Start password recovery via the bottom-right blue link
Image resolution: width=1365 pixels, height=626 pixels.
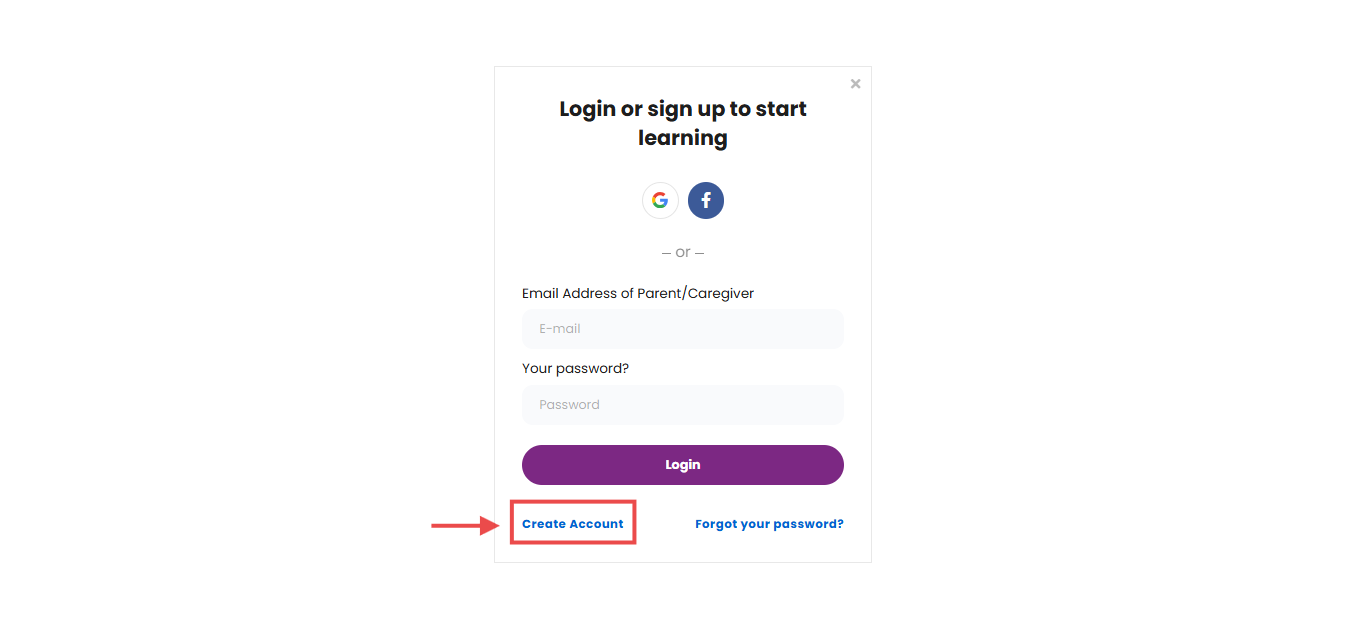(769, 524)
